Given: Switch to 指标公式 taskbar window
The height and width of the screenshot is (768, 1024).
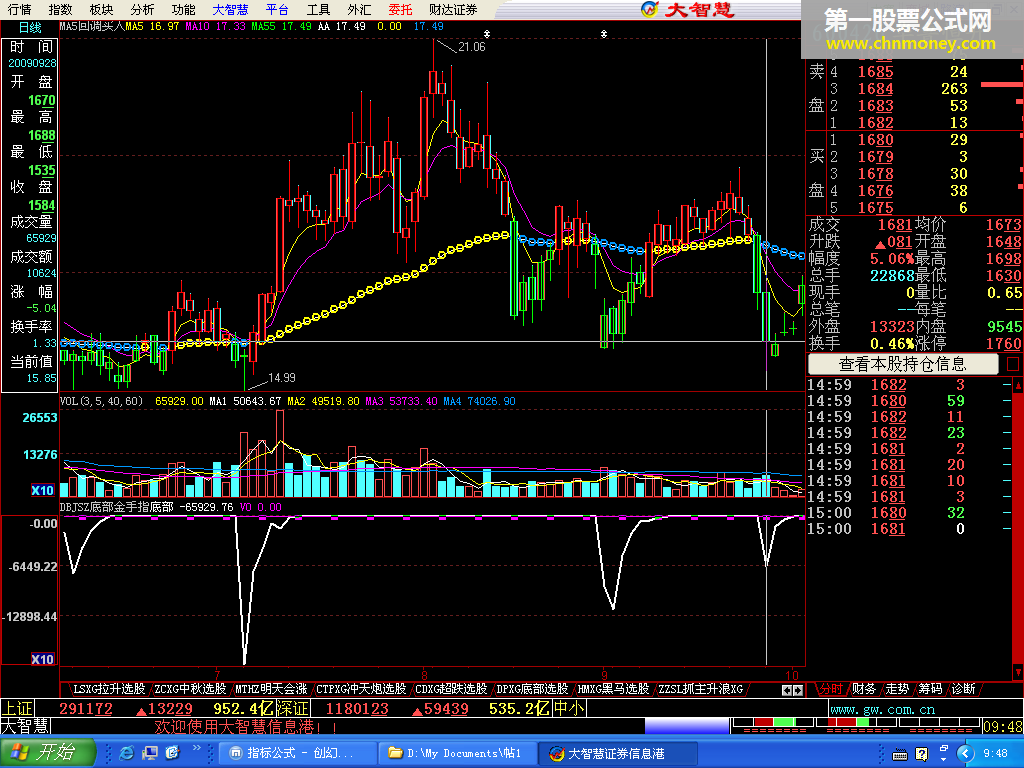Looking at the screenshot, I should click(x=297, y=754).
